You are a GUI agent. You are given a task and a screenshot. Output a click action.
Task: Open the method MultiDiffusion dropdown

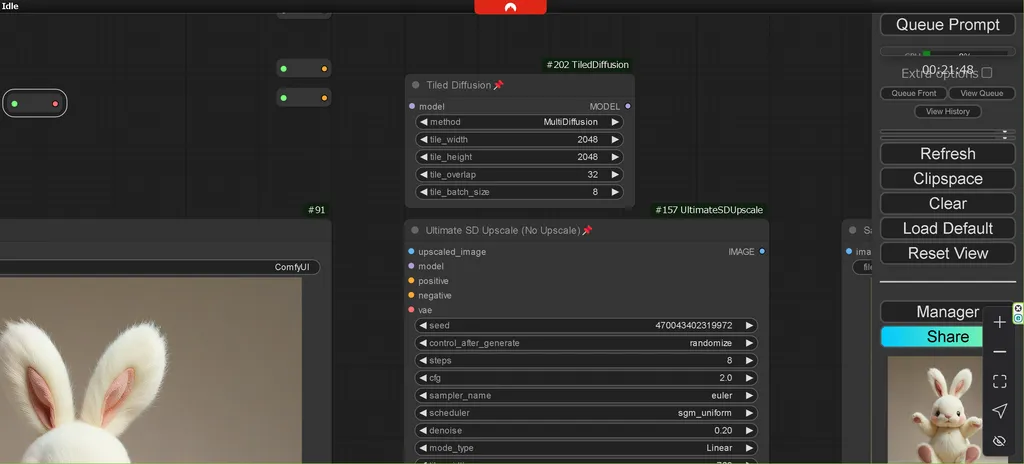click(x=519, y=122)
